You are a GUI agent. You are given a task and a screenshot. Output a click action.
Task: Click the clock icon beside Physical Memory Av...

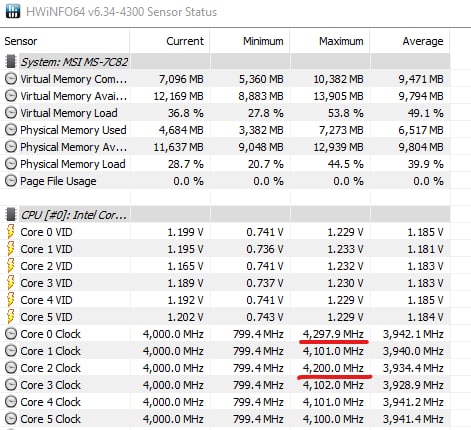(x=11, y=147)
